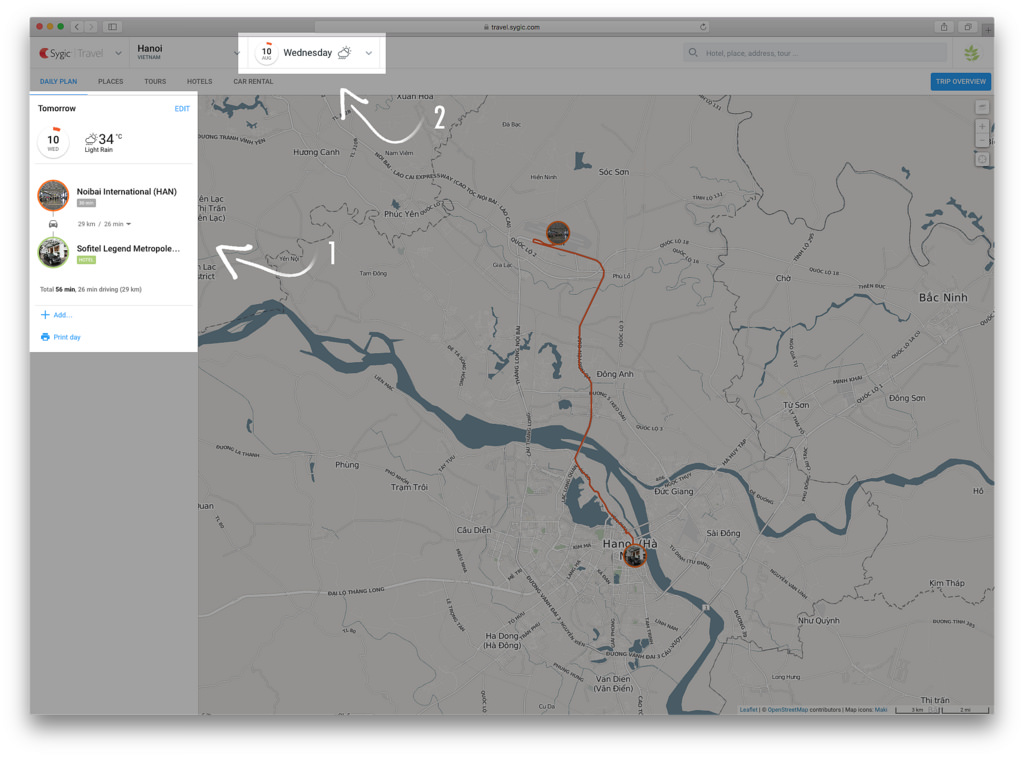1024x757 pixels.
Task: Select the Sofitel Legend Metropole entry title
Action: tap(128, 248)
